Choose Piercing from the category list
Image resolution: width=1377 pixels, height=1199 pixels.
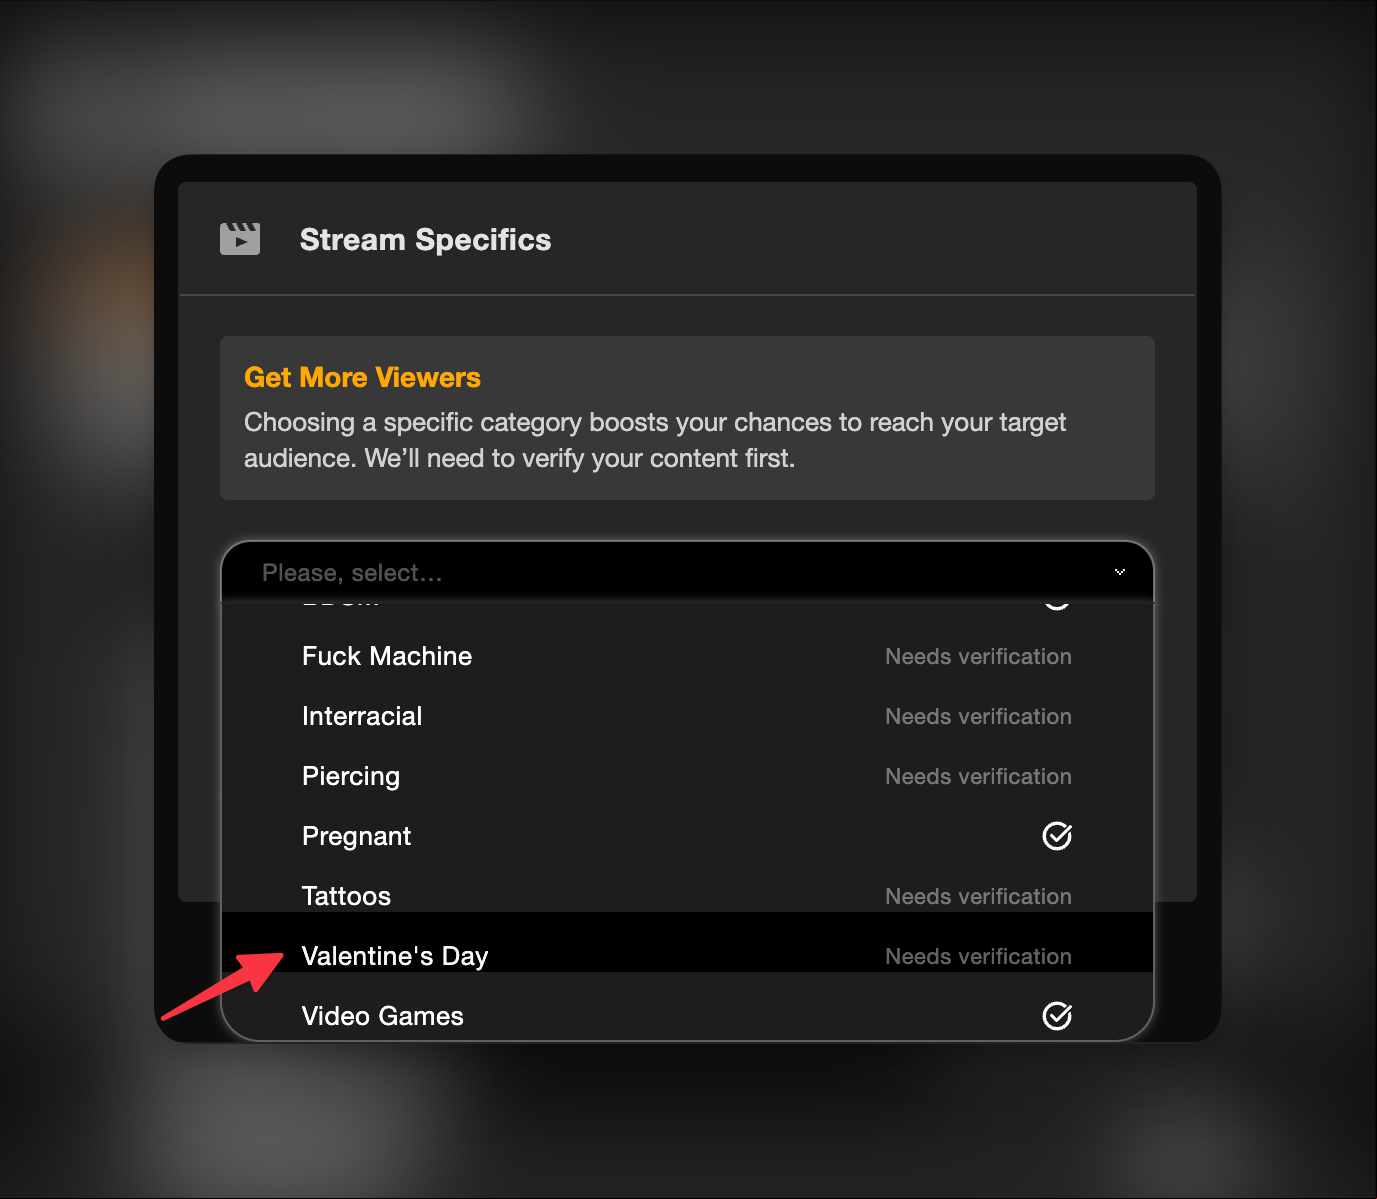[x=687, y=776]
